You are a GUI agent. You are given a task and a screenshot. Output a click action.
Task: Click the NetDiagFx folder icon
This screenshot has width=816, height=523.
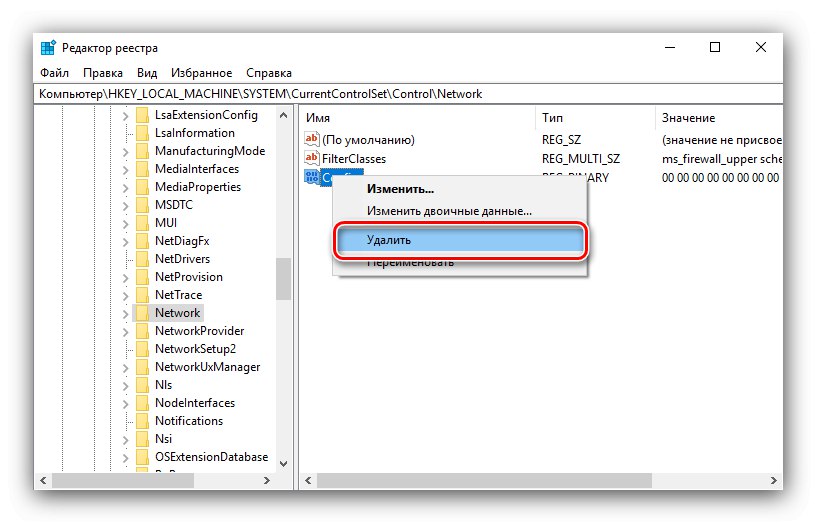[142, 241]
